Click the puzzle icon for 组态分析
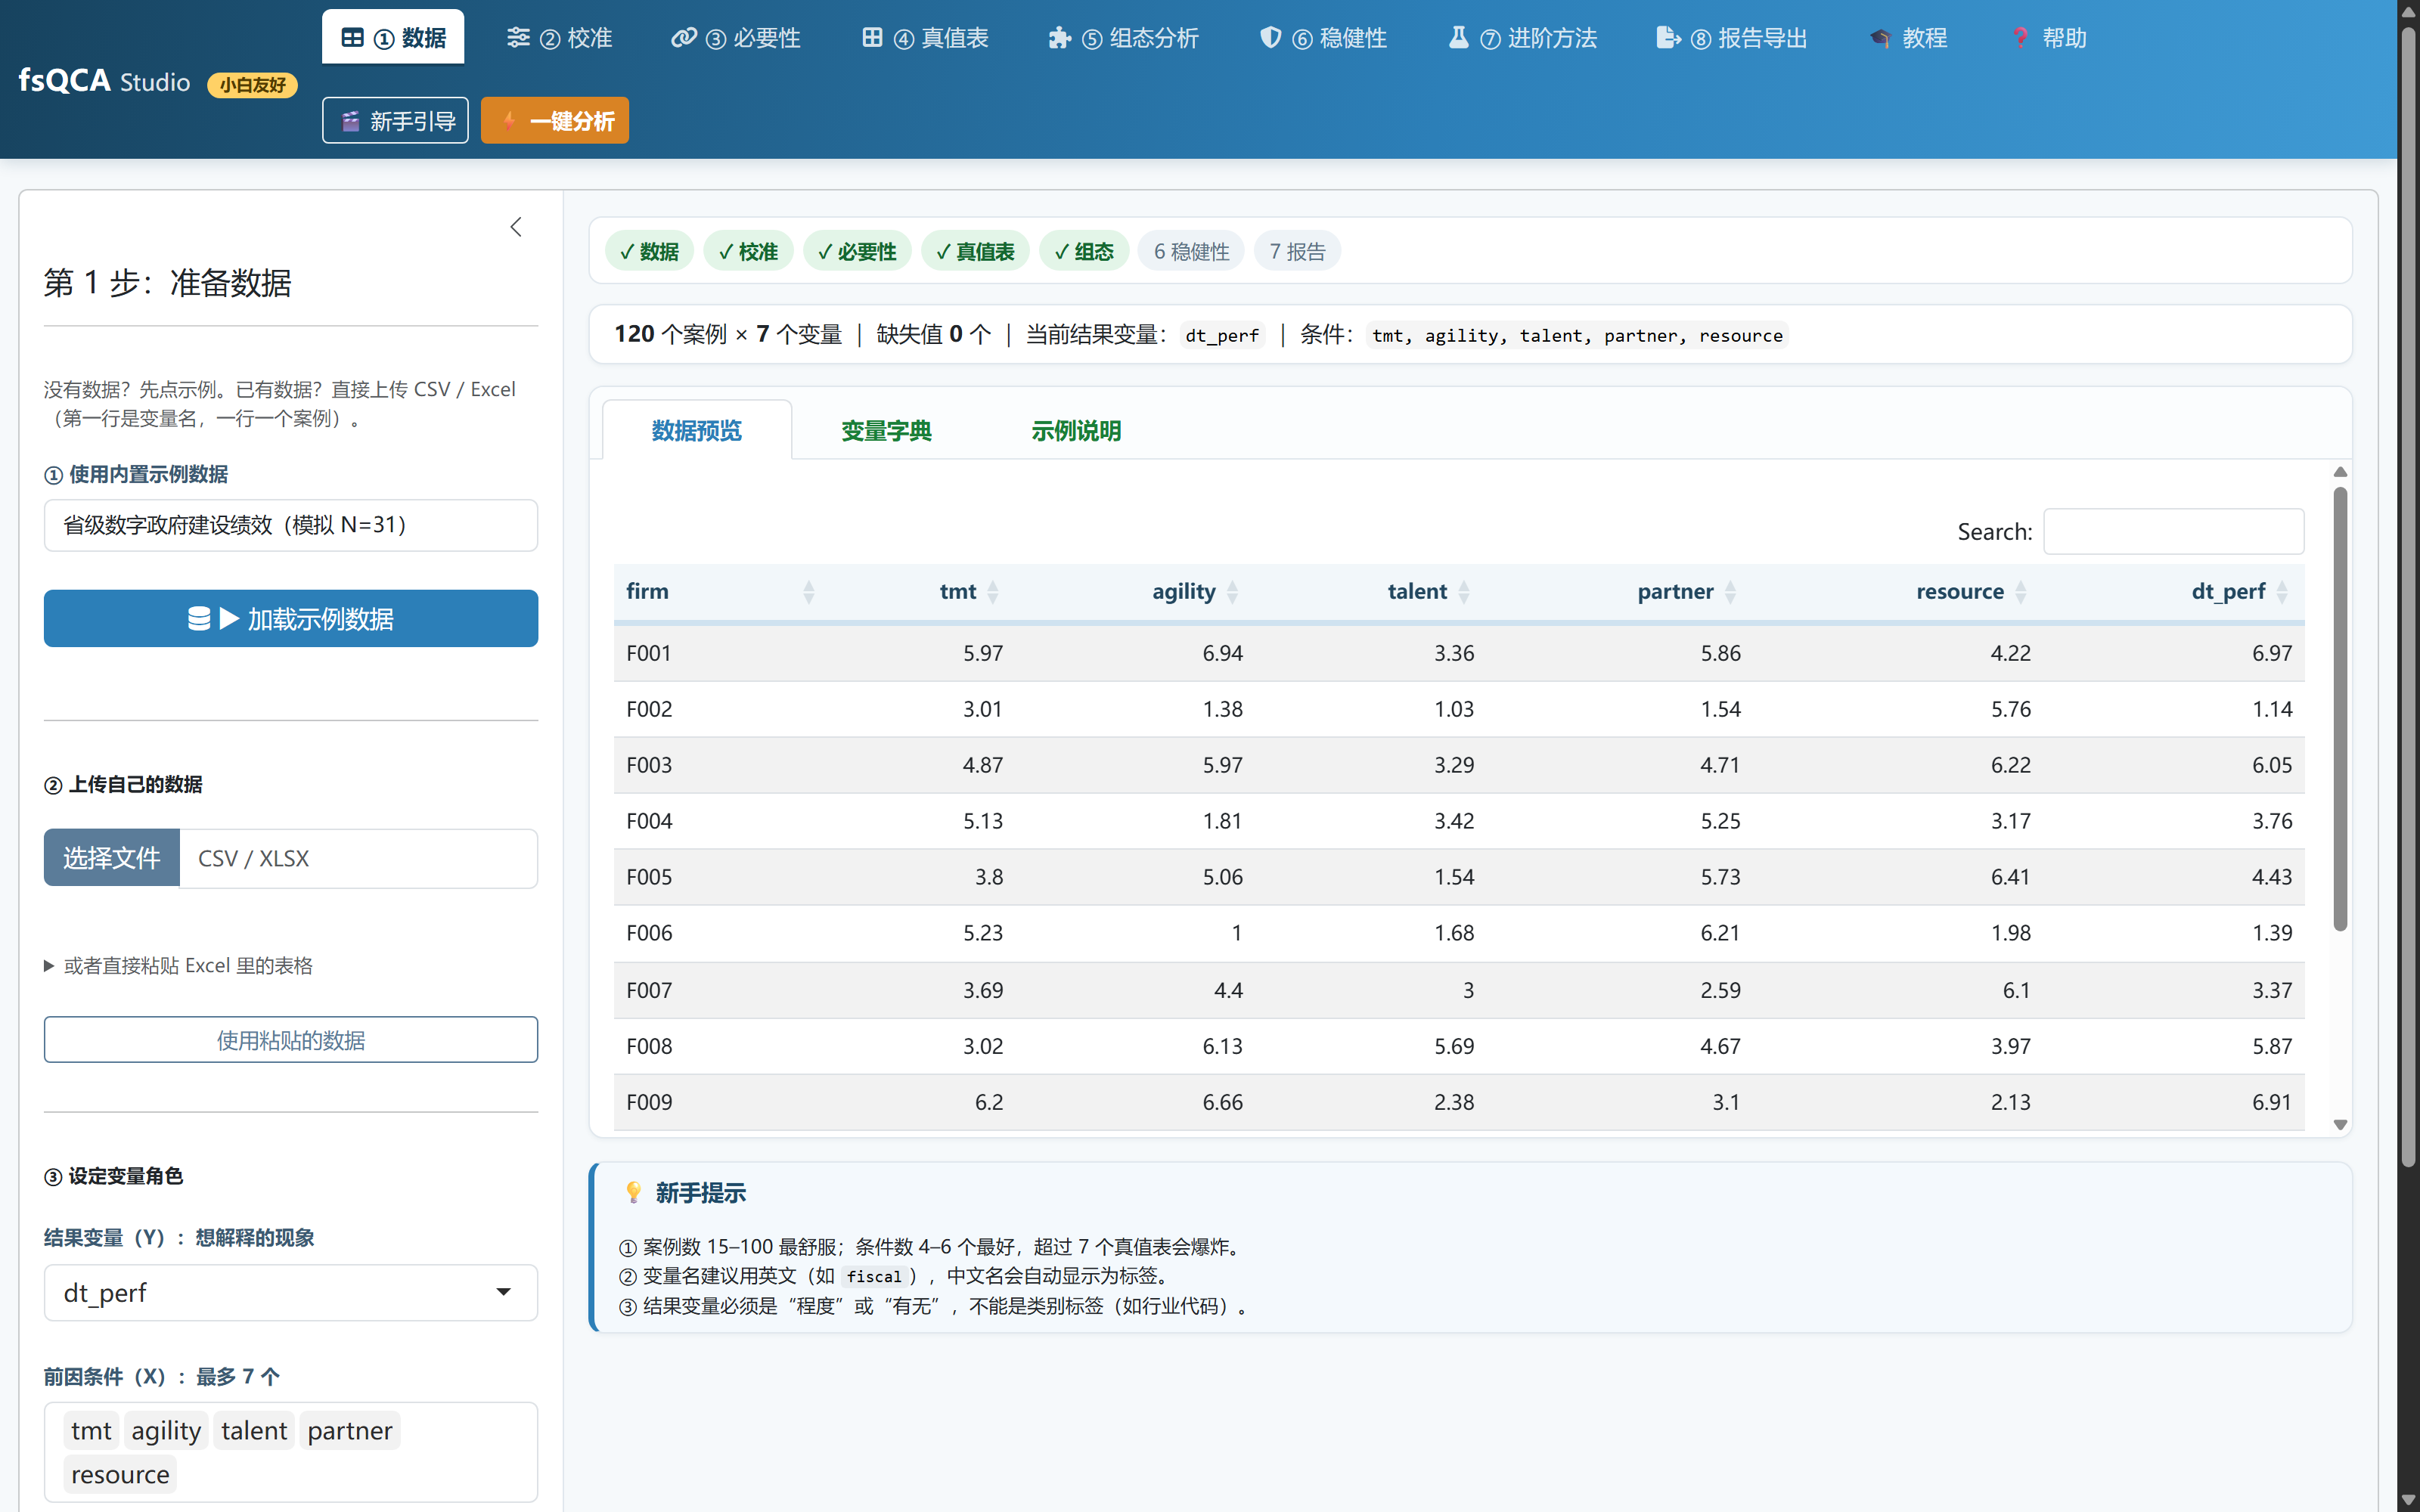 click(x=1059, y=38)
